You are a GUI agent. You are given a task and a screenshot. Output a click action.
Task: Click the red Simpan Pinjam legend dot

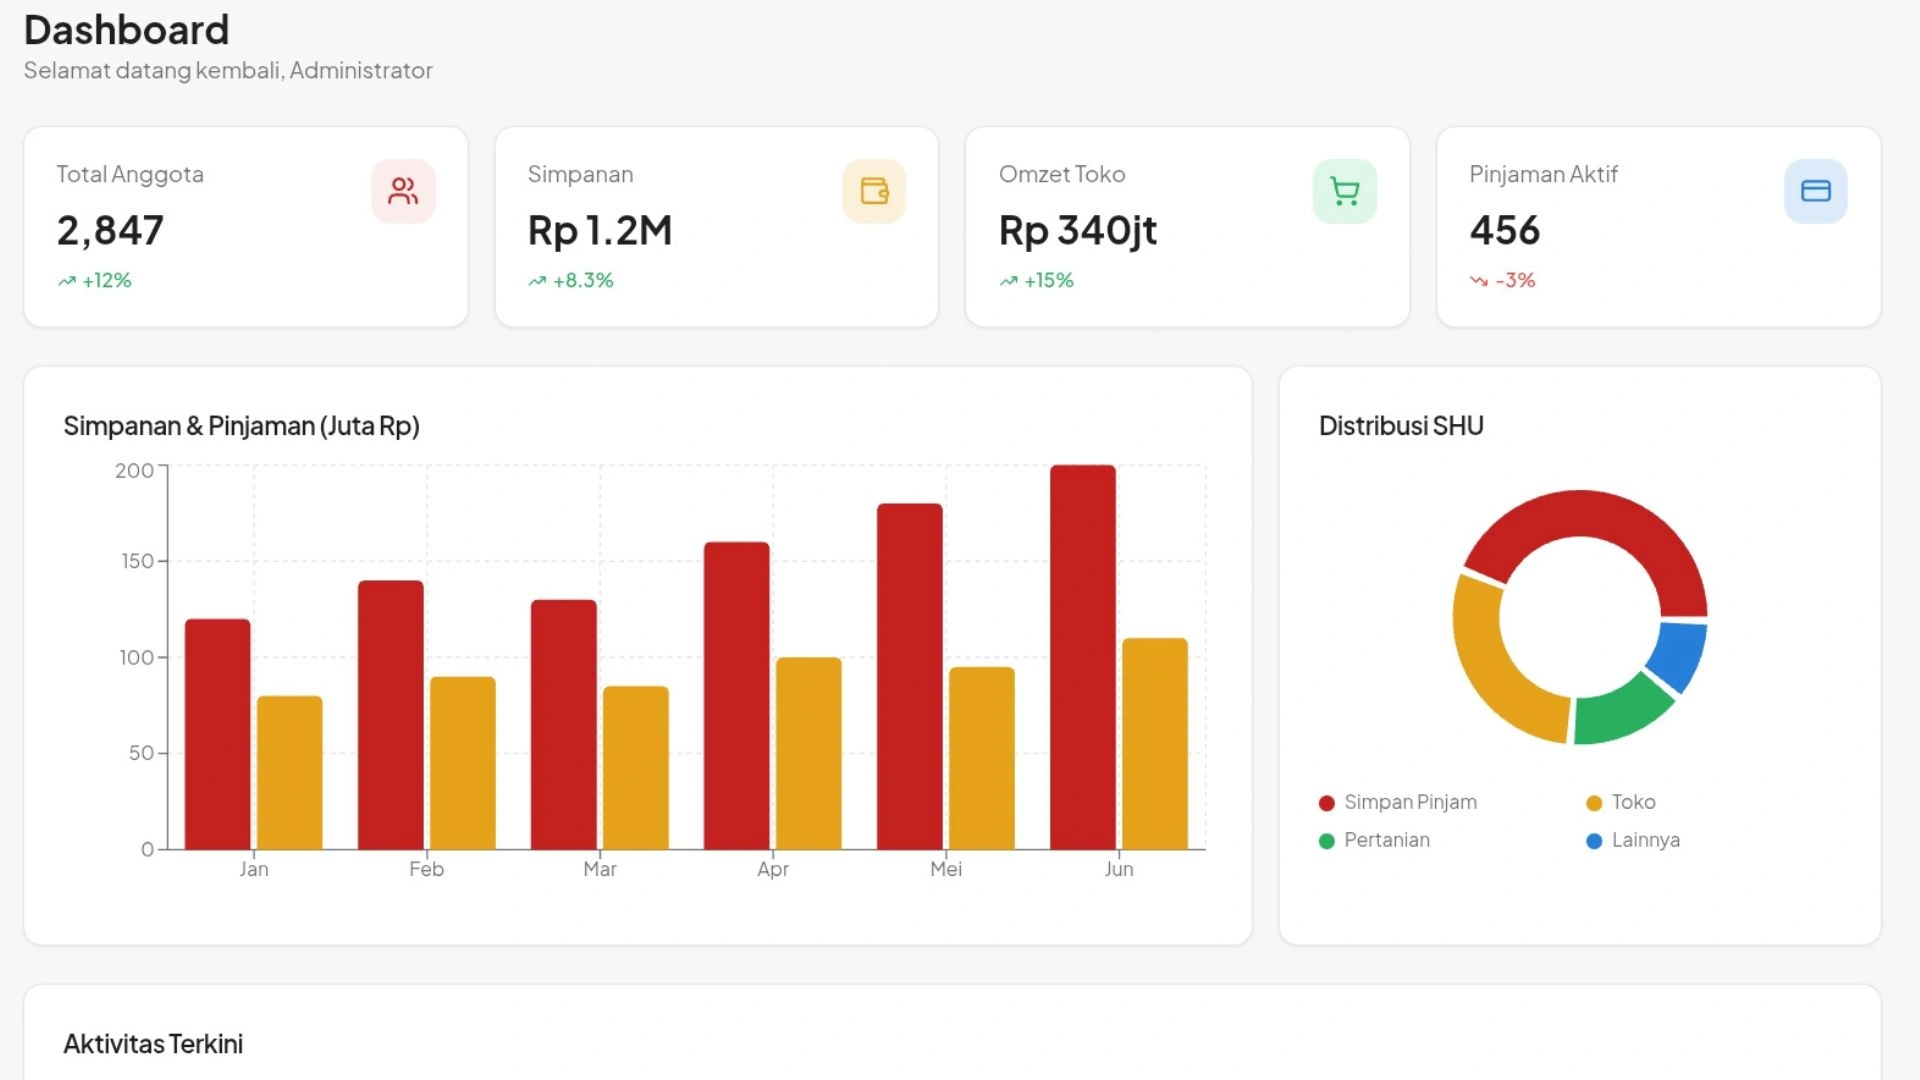[x=1327, y=803]
